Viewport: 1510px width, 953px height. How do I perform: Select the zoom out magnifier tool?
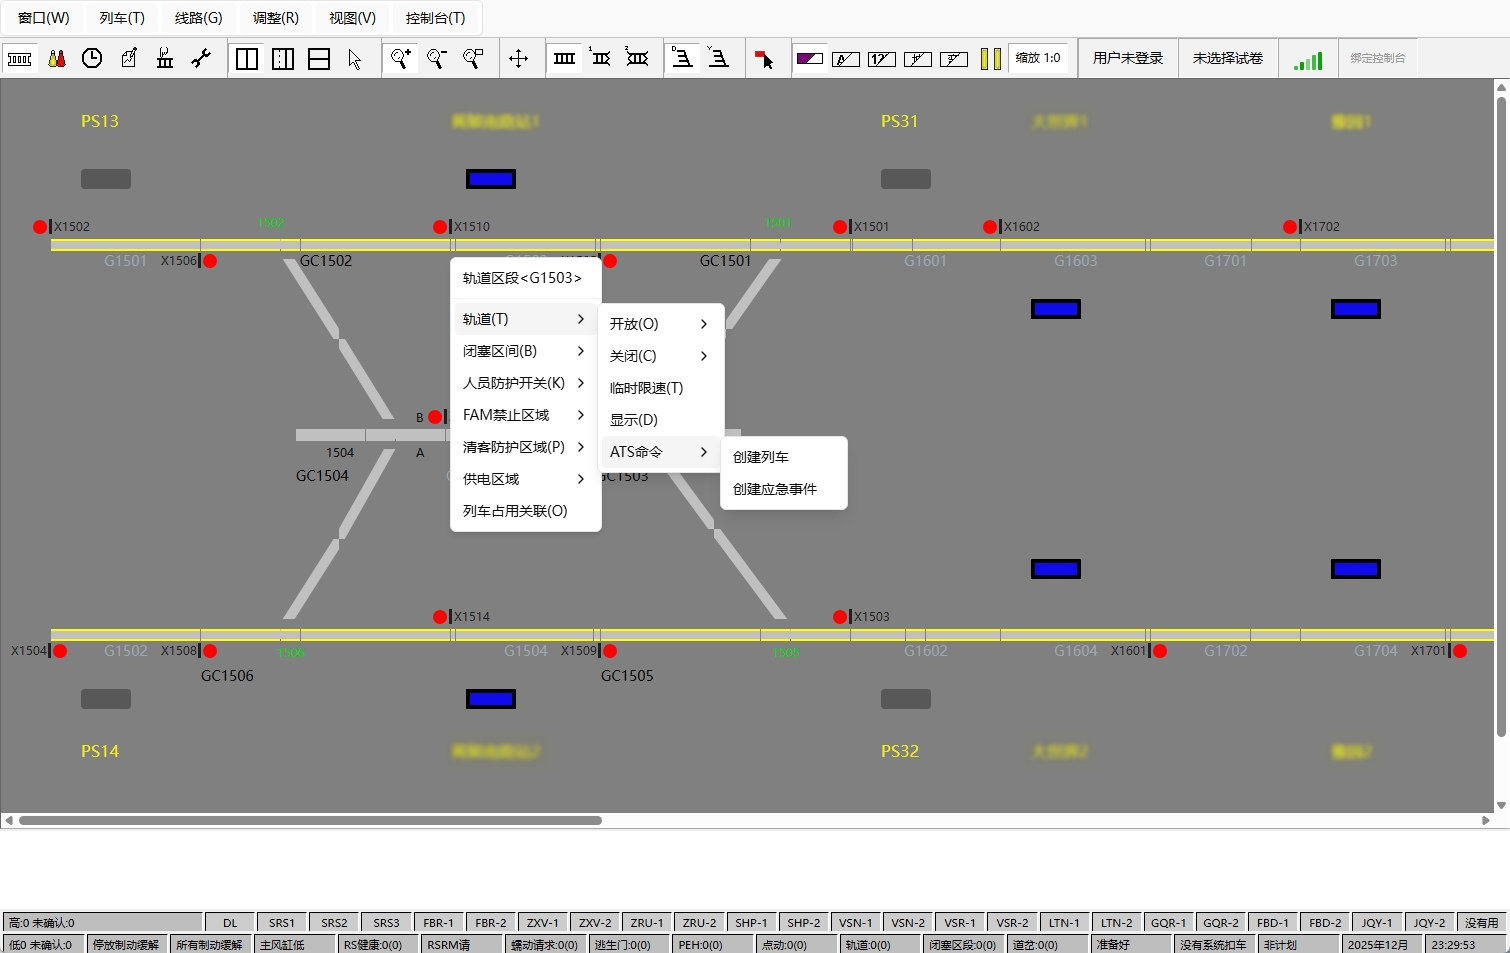[437, 59]
